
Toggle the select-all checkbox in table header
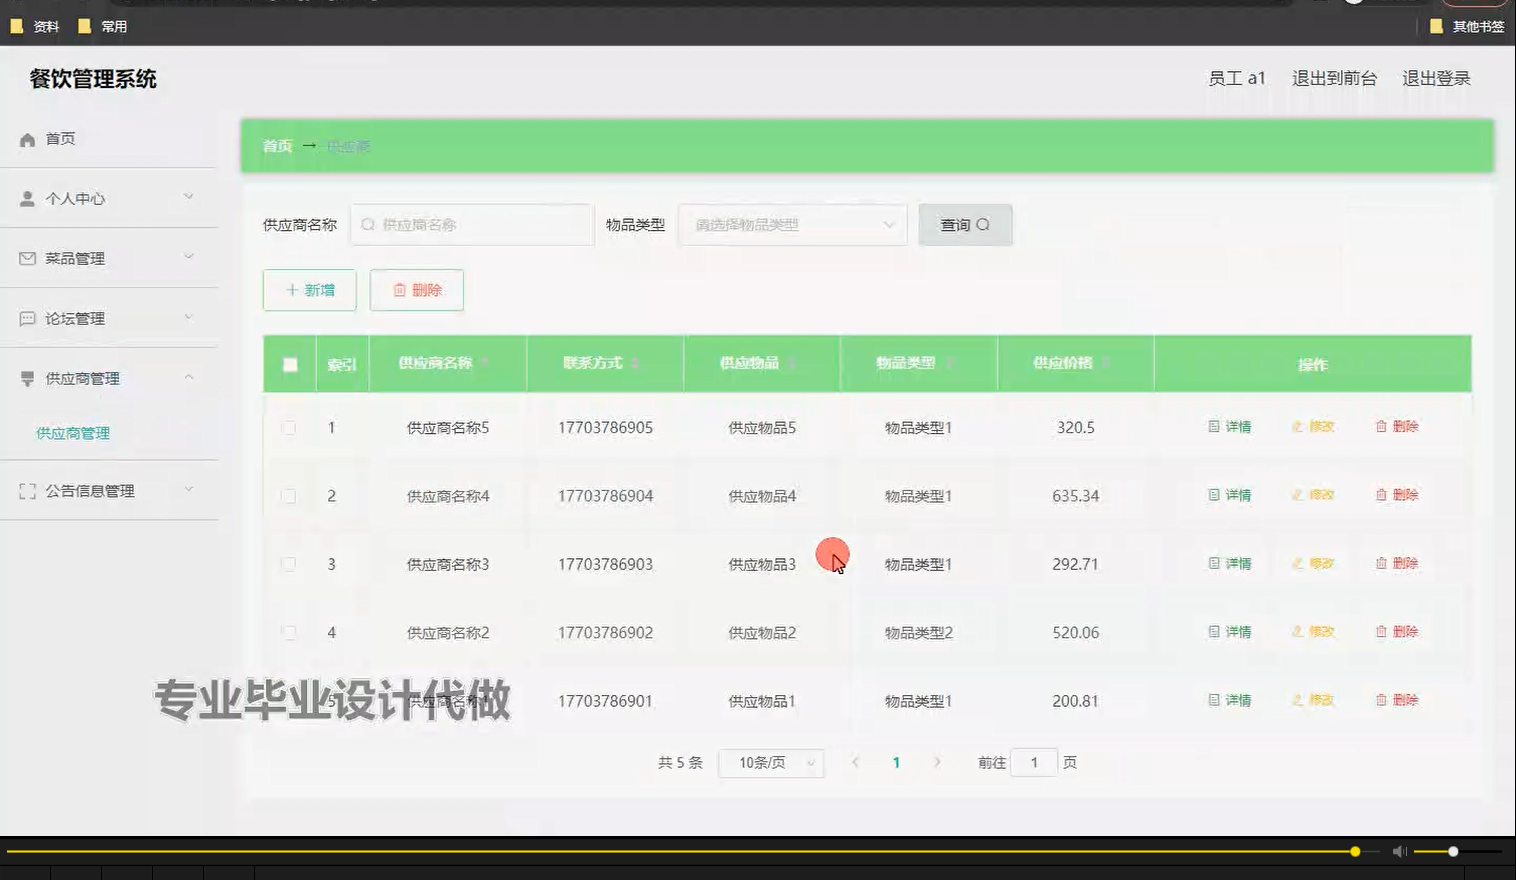290,365
